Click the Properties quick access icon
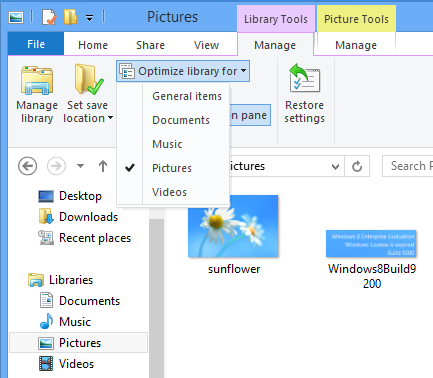 (x=49, y=17)
